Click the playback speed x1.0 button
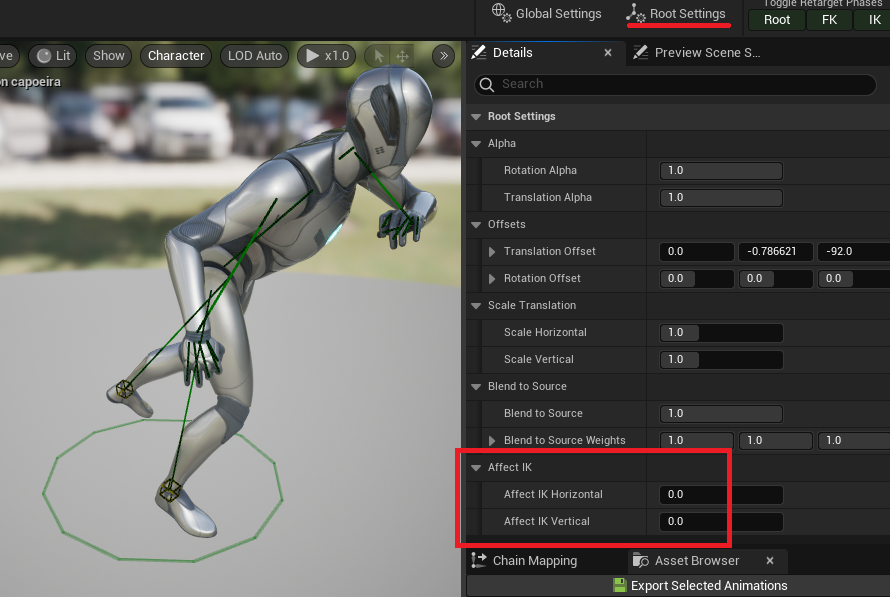This screenshot has width=890, height=597. point(327,56)
